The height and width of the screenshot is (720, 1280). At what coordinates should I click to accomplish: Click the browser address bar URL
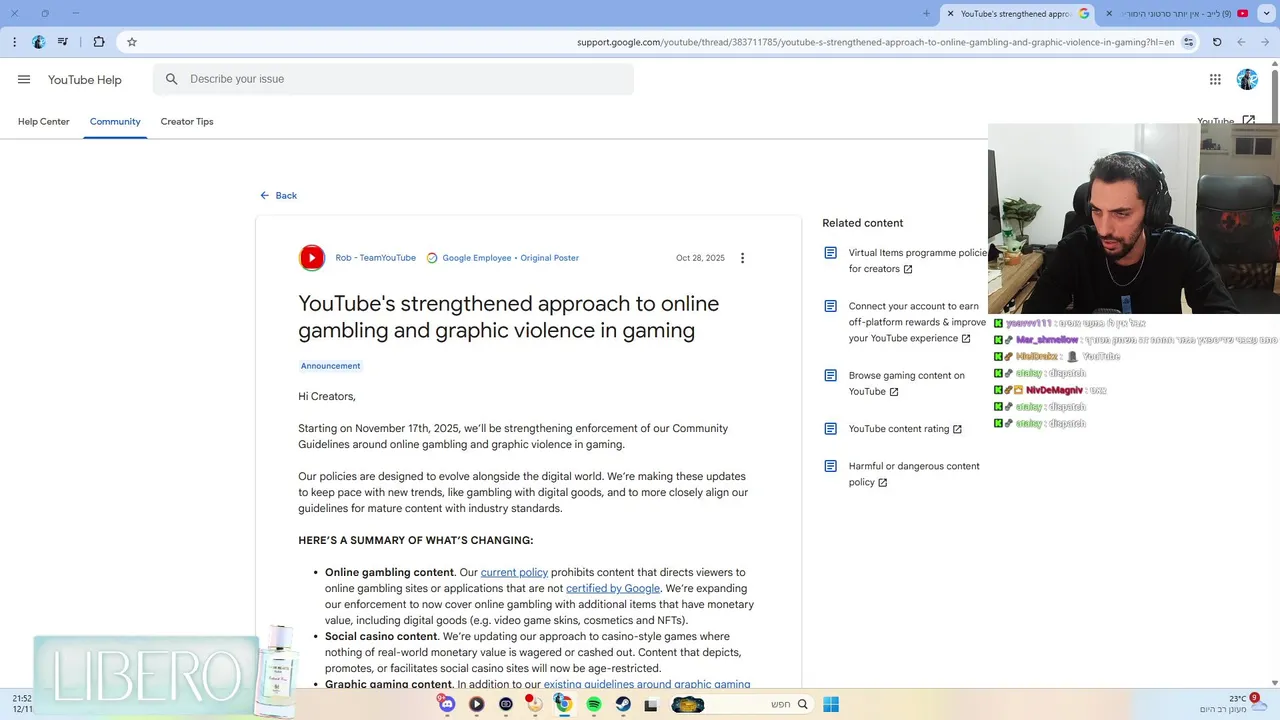(x=875, y=42)
